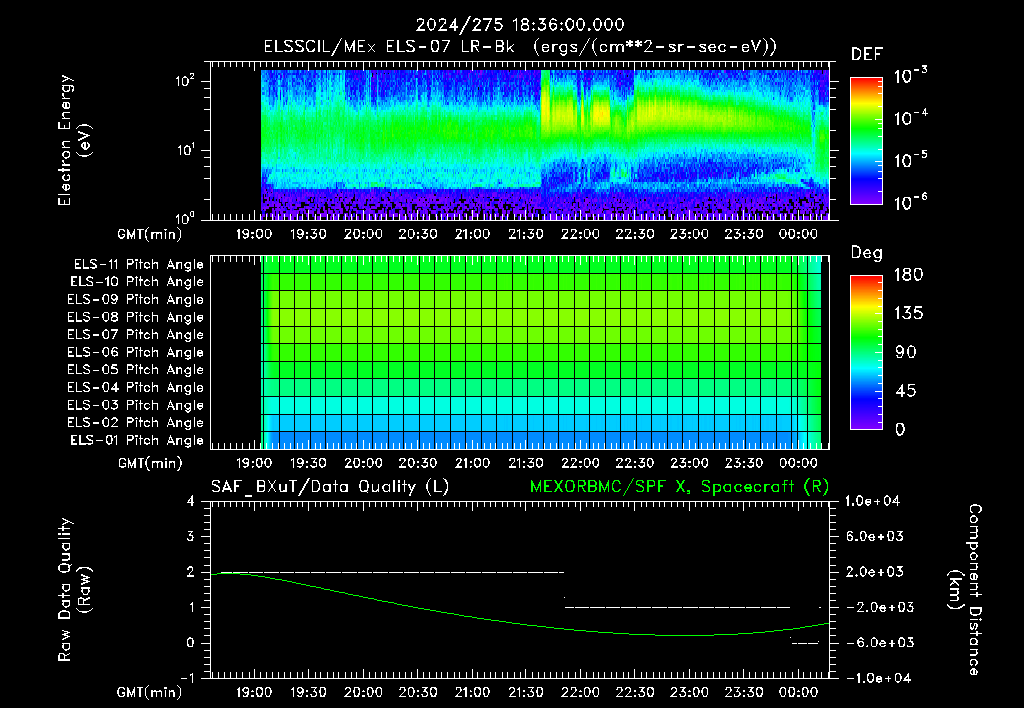
Task: Click the 4 tick on raw data quality axis
Action: (x=191, y=501)
